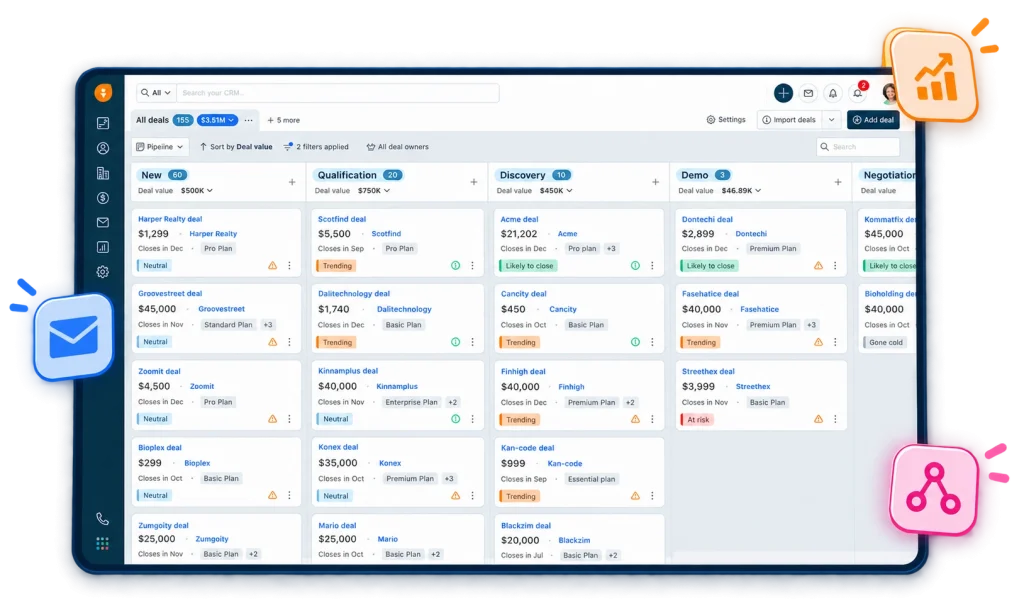This screenshot has width=1024, height=608.
Task: Click the orange Freshsales logo icon
Action: pyautogui.click(x=103, y=93)
